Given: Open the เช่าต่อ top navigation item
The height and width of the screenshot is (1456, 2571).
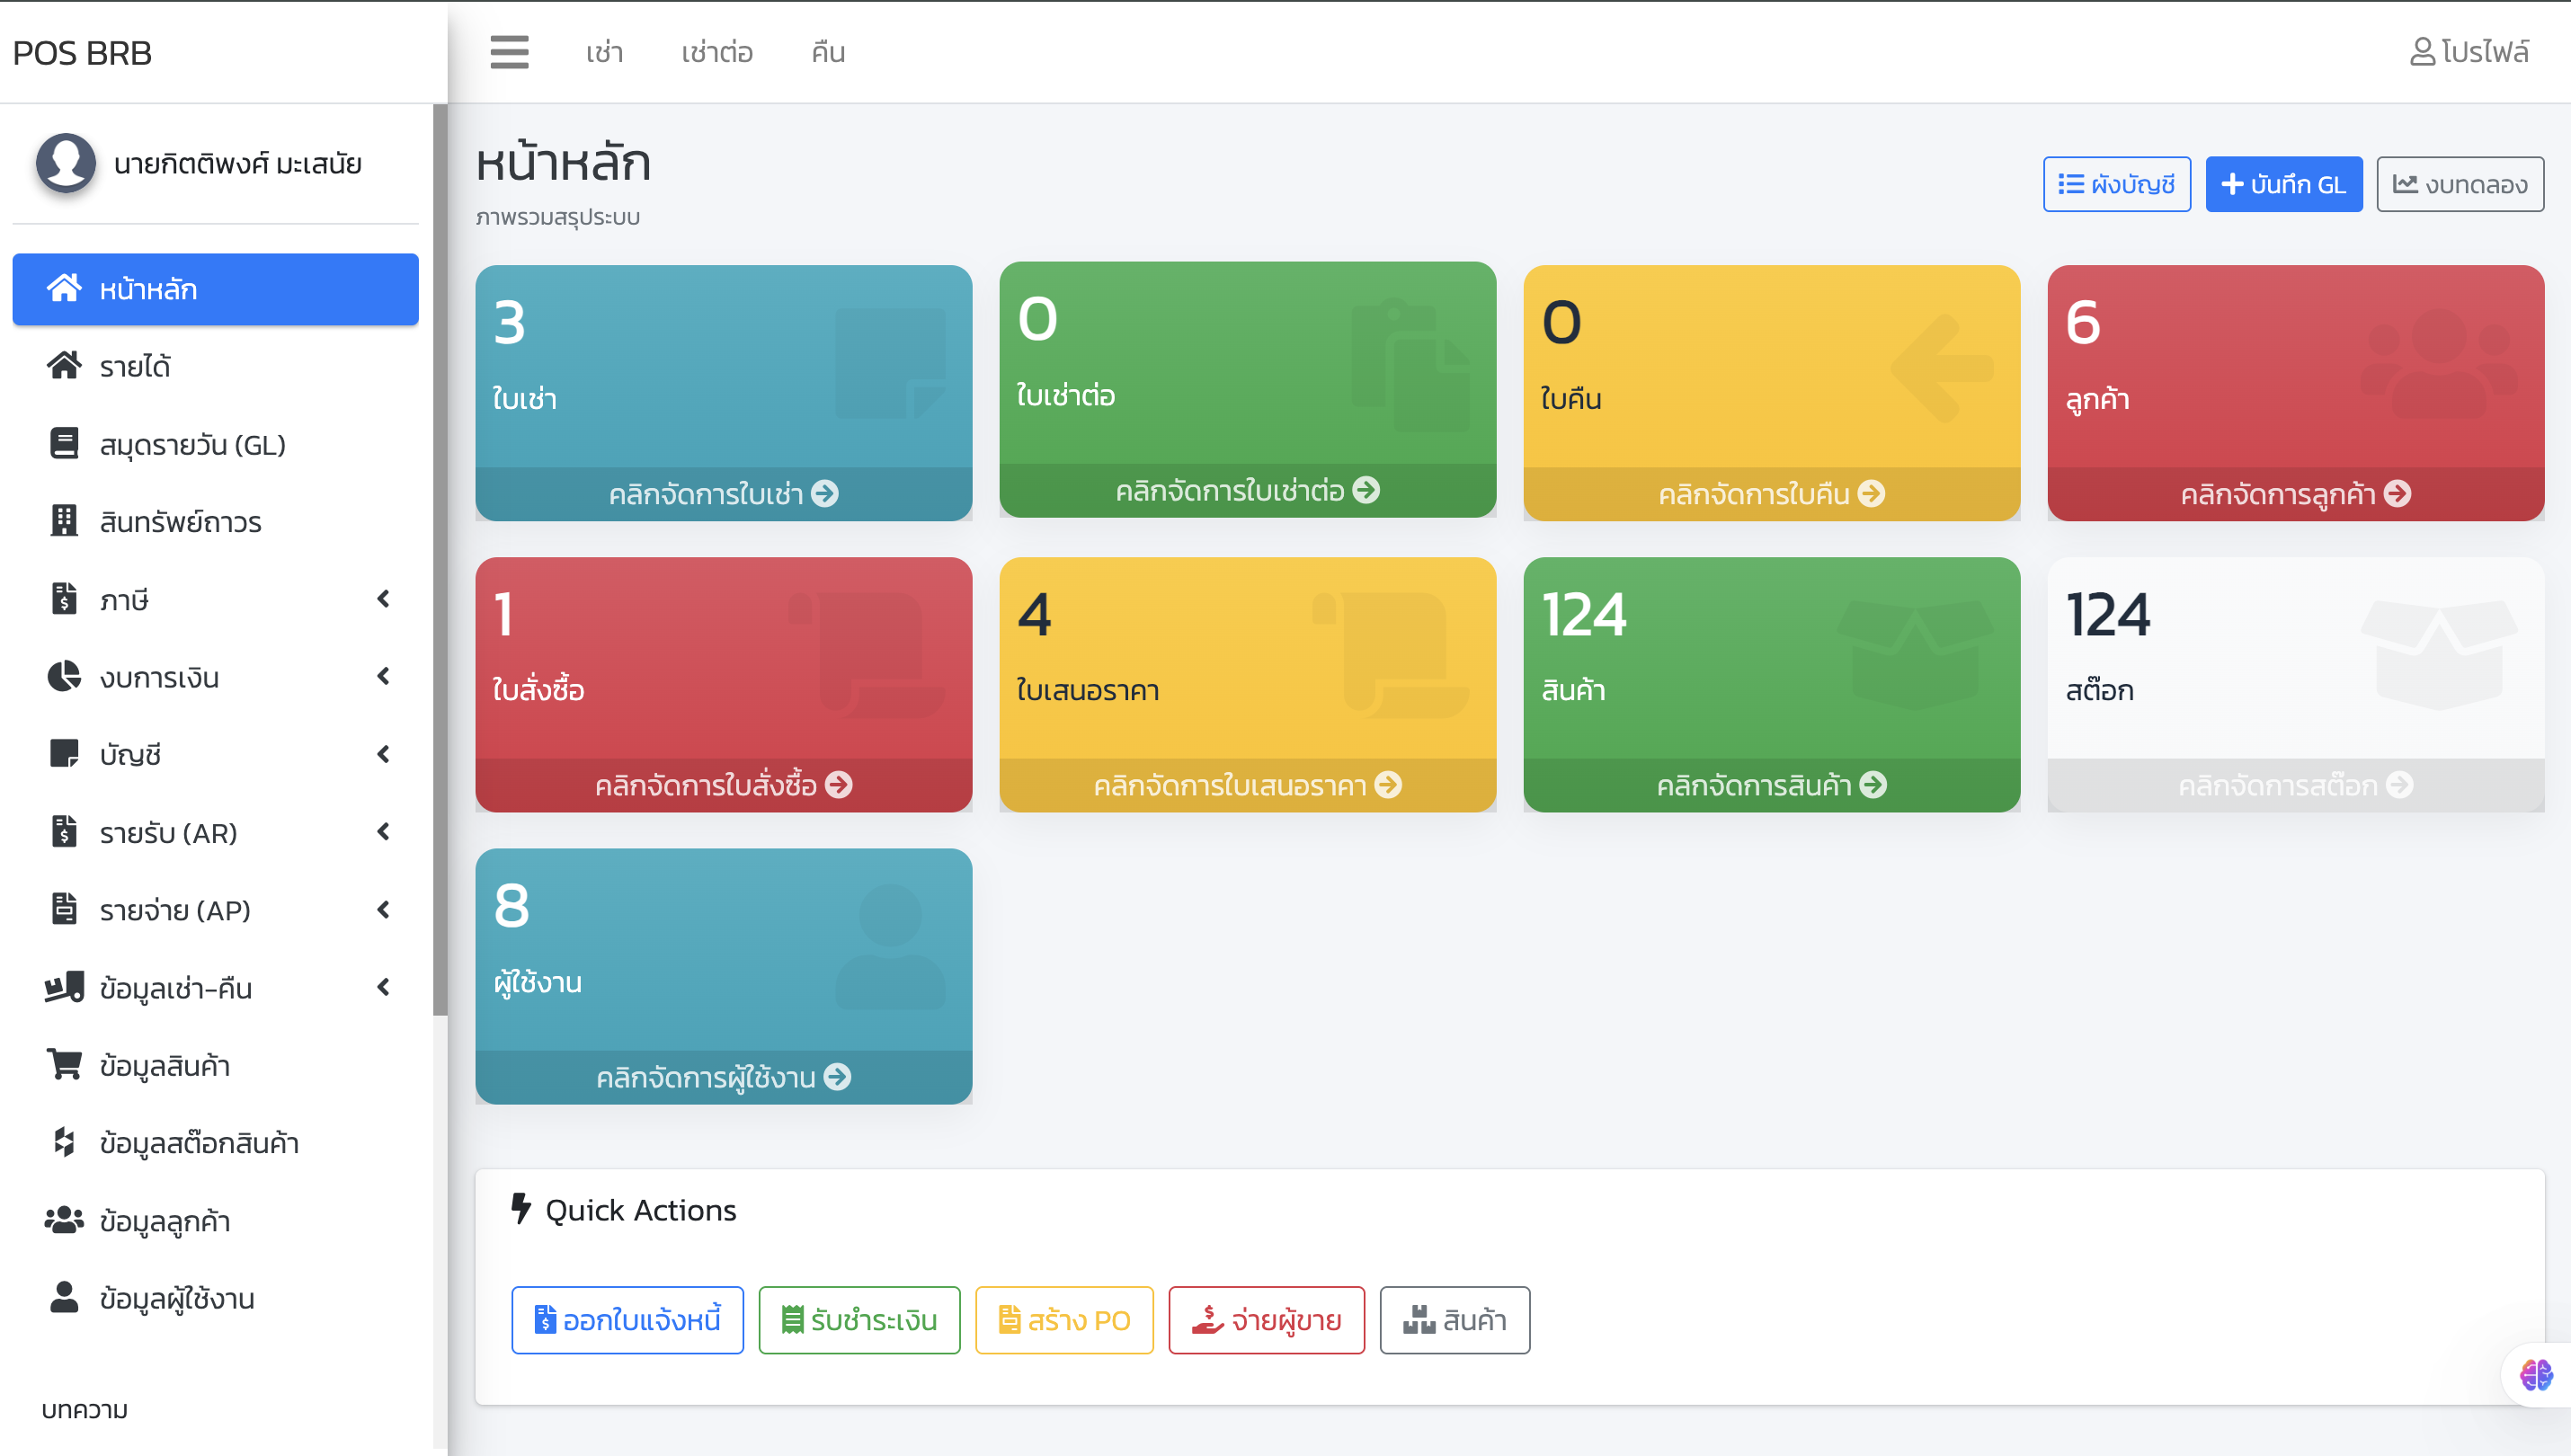Looking at the screenshot, I should [x=717, y=52].
